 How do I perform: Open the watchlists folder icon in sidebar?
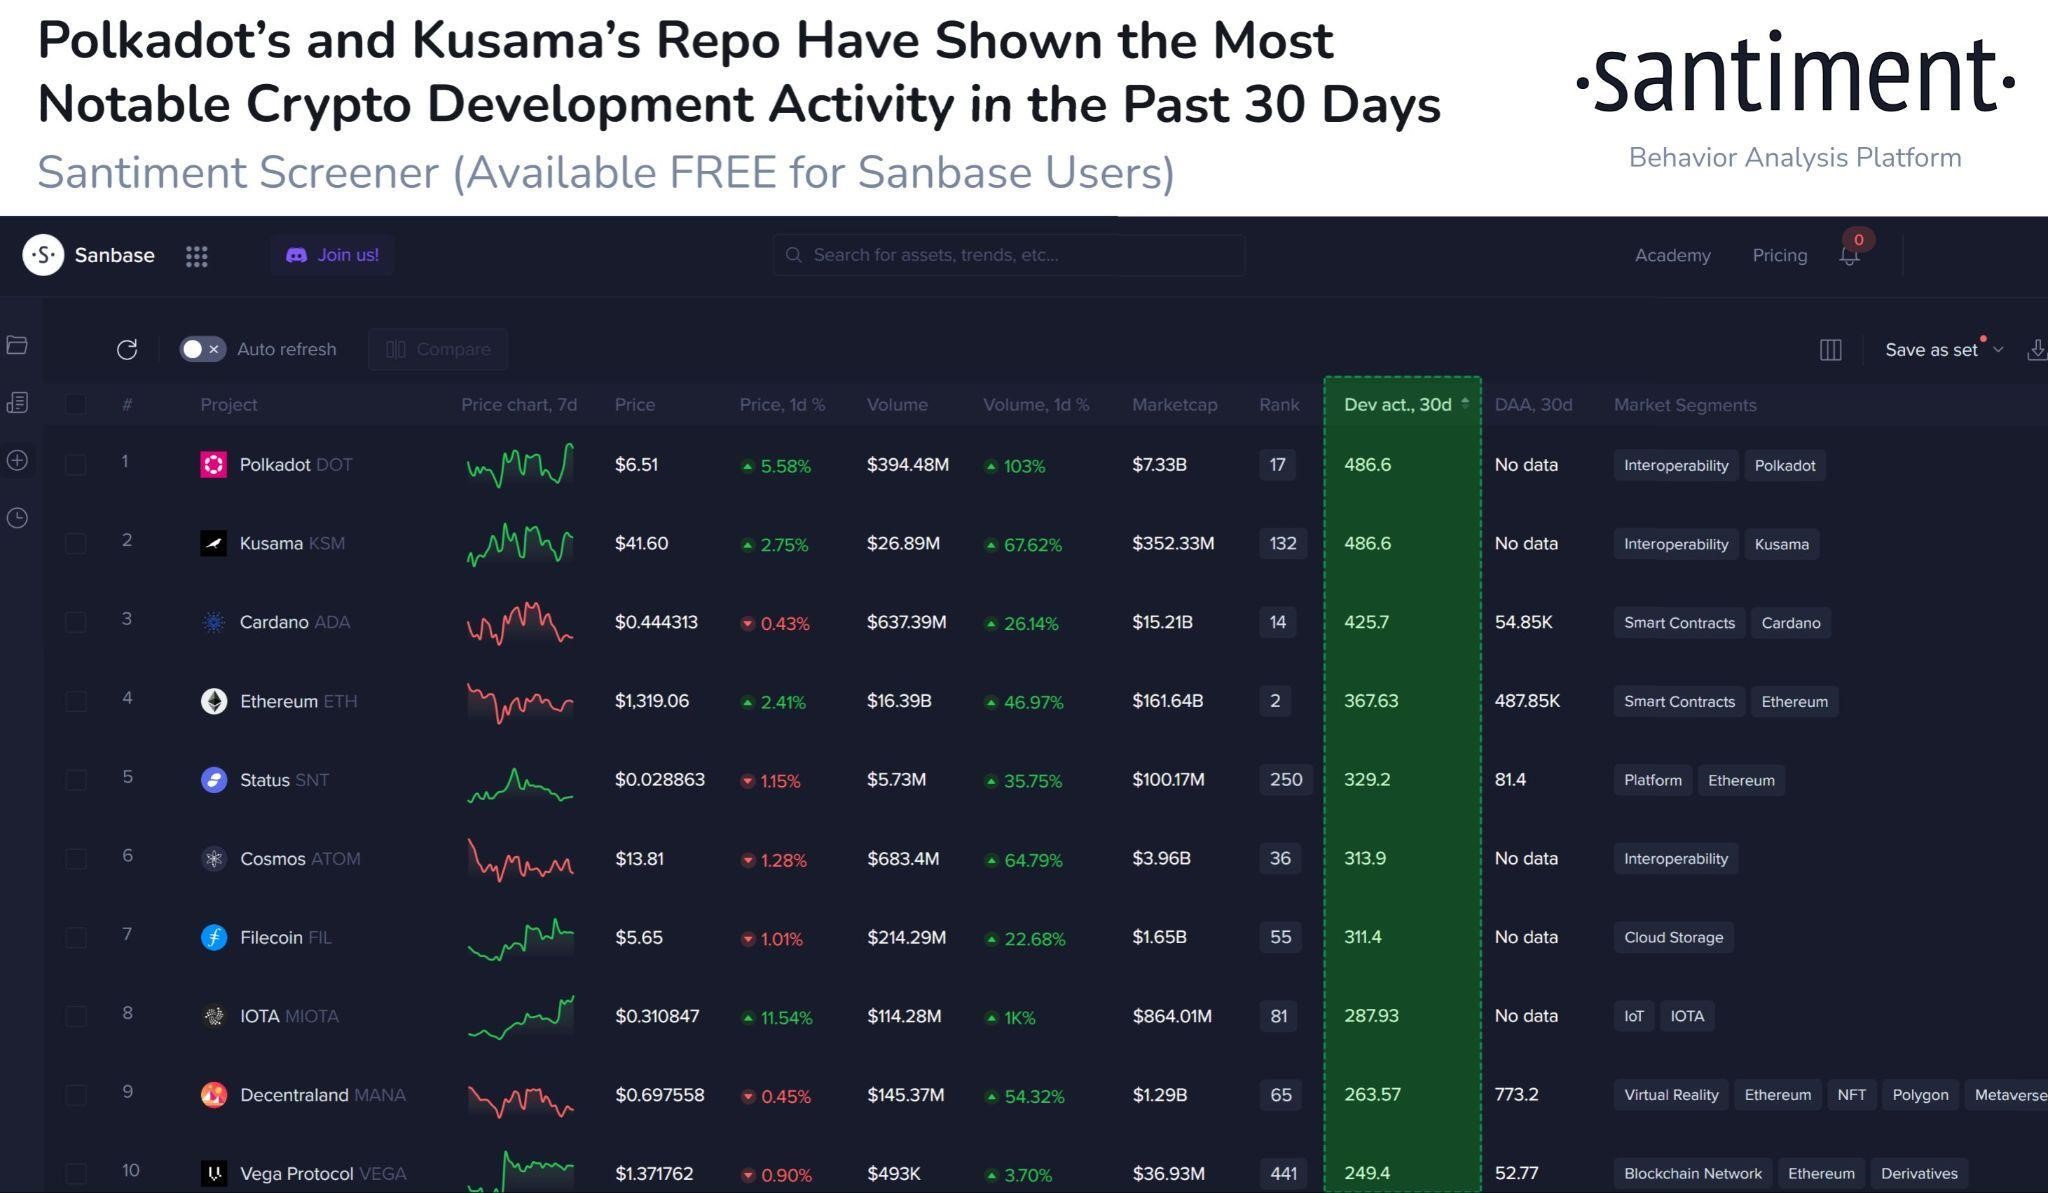tap(17, 345)
